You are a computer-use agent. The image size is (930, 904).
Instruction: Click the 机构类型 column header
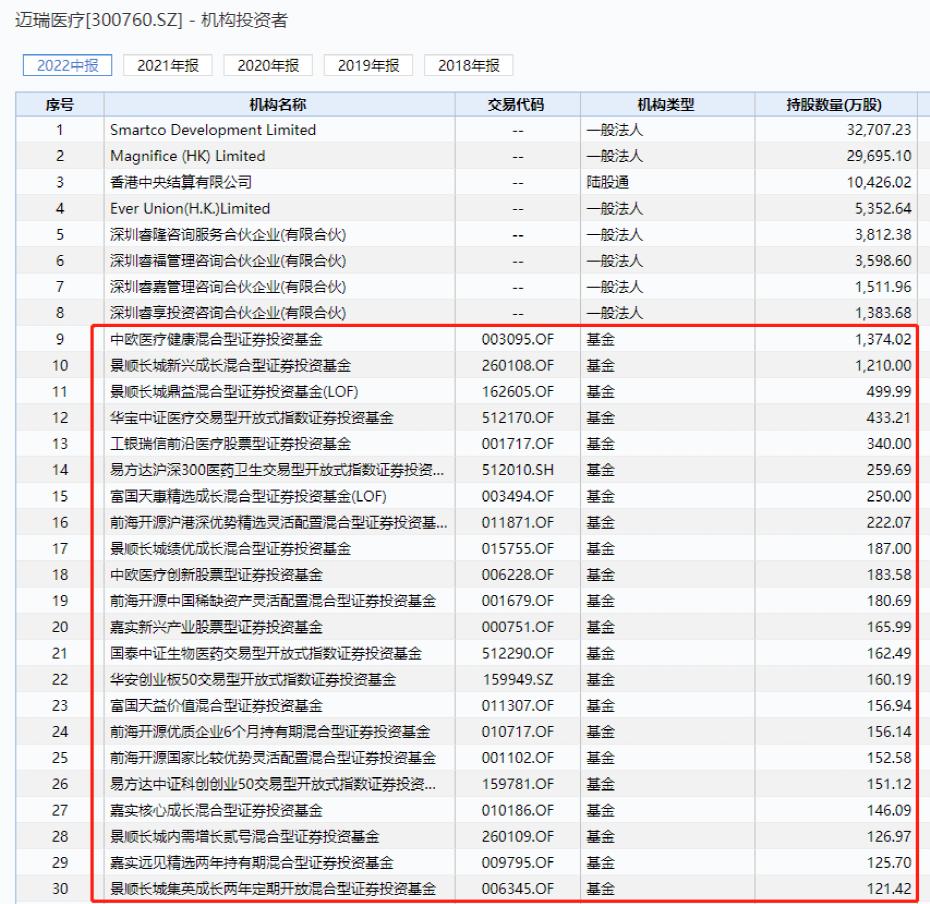tap(640, 104)
